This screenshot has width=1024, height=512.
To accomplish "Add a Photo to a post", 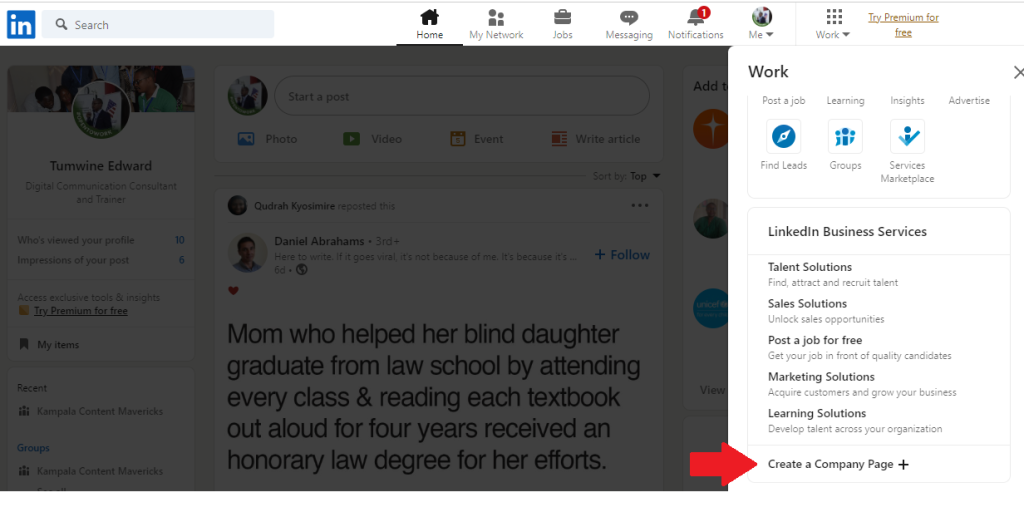I will click(268, 138).
